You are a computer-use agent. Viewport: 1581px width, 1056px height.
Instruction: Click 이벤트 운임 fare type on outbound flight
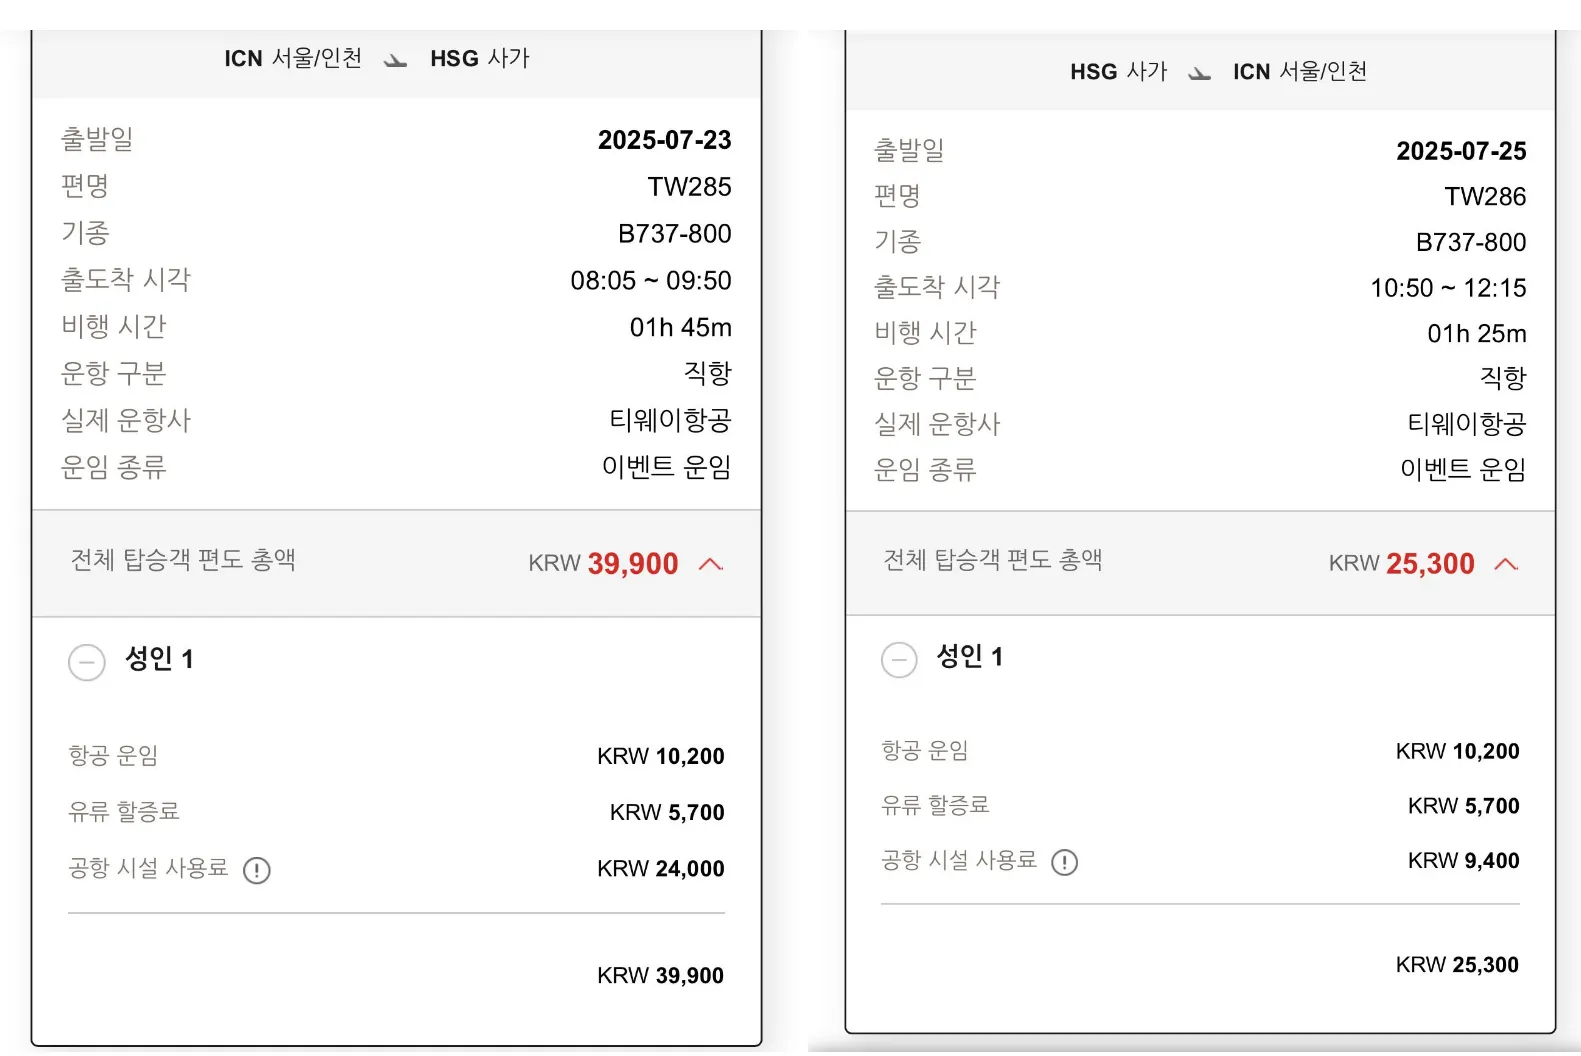(x=666, y=467)
